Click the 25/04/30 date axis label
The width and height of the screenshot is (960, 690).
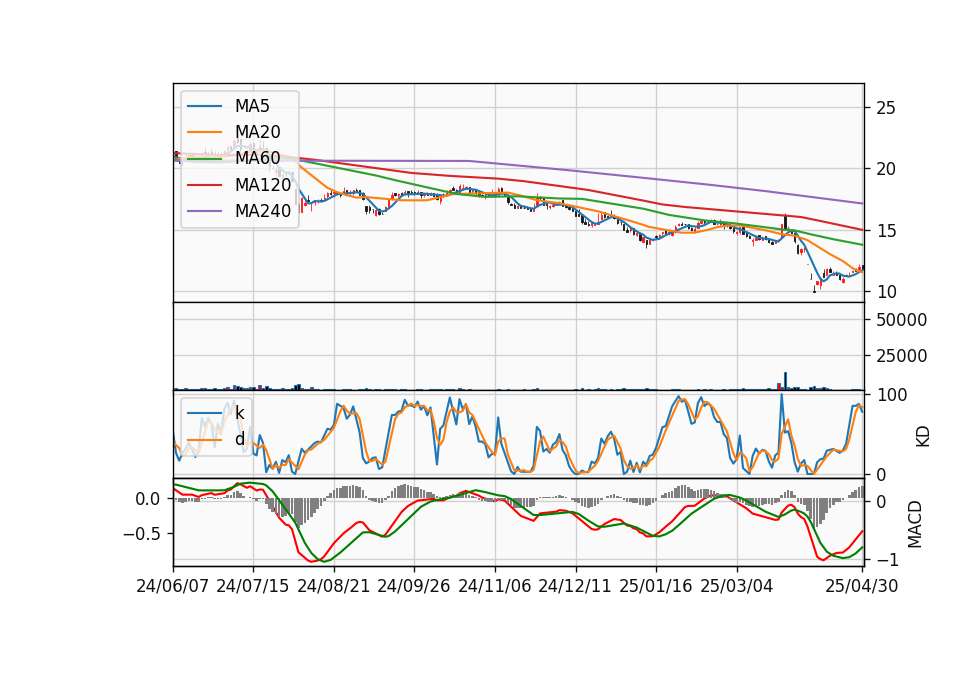tap(862, 586)
